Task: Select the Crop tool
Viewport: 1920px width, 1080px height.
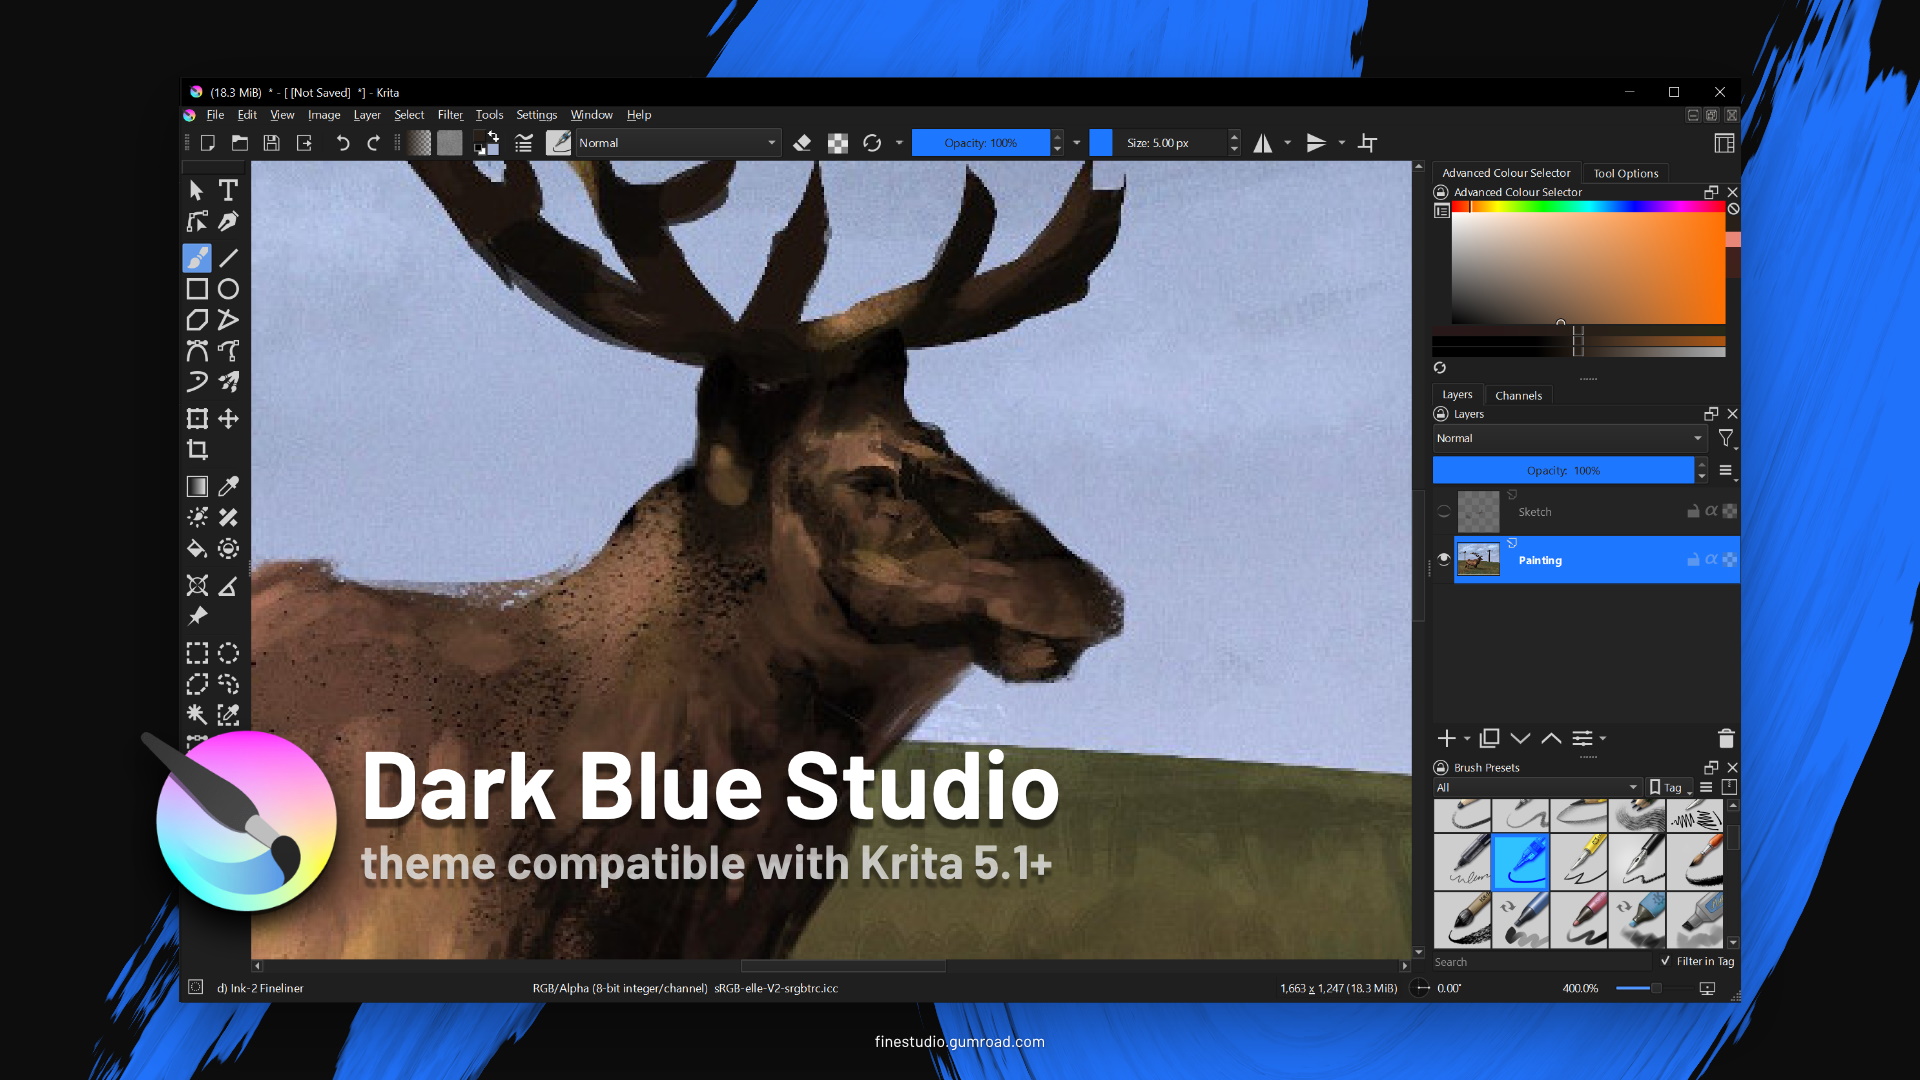Action: [197, 450]
